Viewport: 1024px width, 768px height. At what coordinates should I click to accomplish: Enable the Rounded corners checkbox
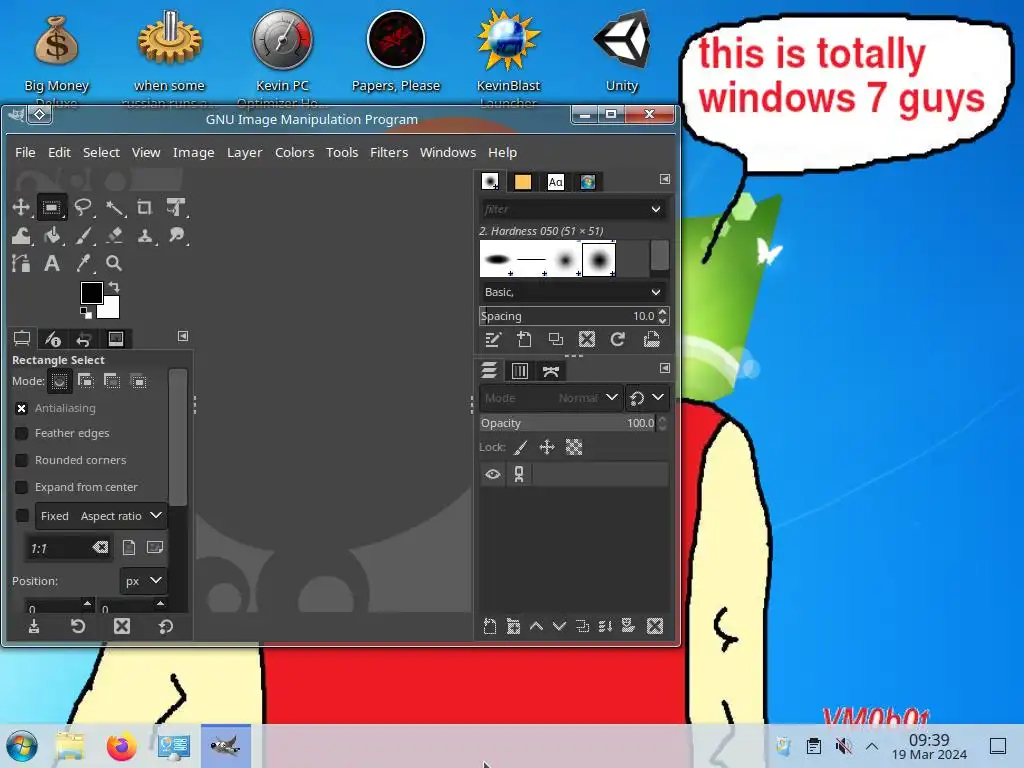22,460
